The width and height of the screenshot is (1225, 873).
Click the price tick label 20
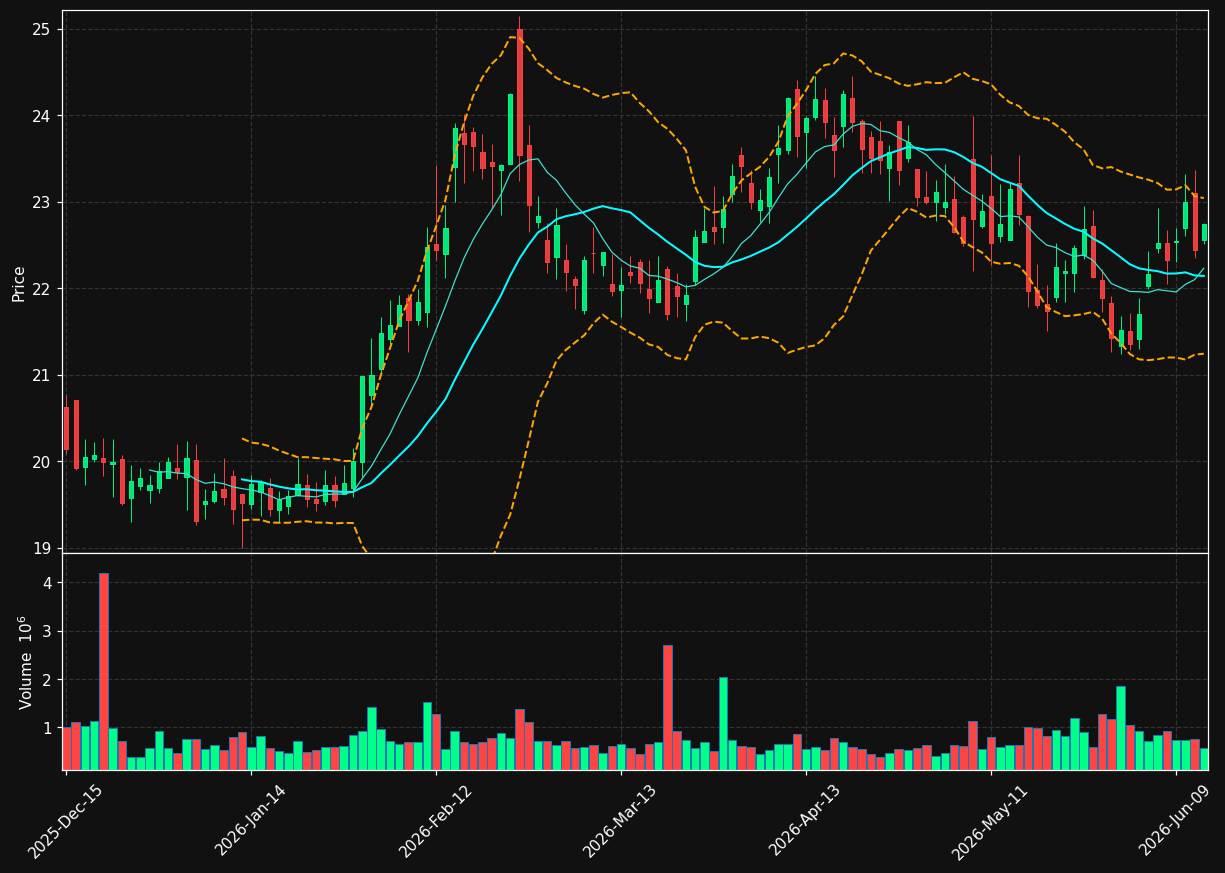coord(41,462)
